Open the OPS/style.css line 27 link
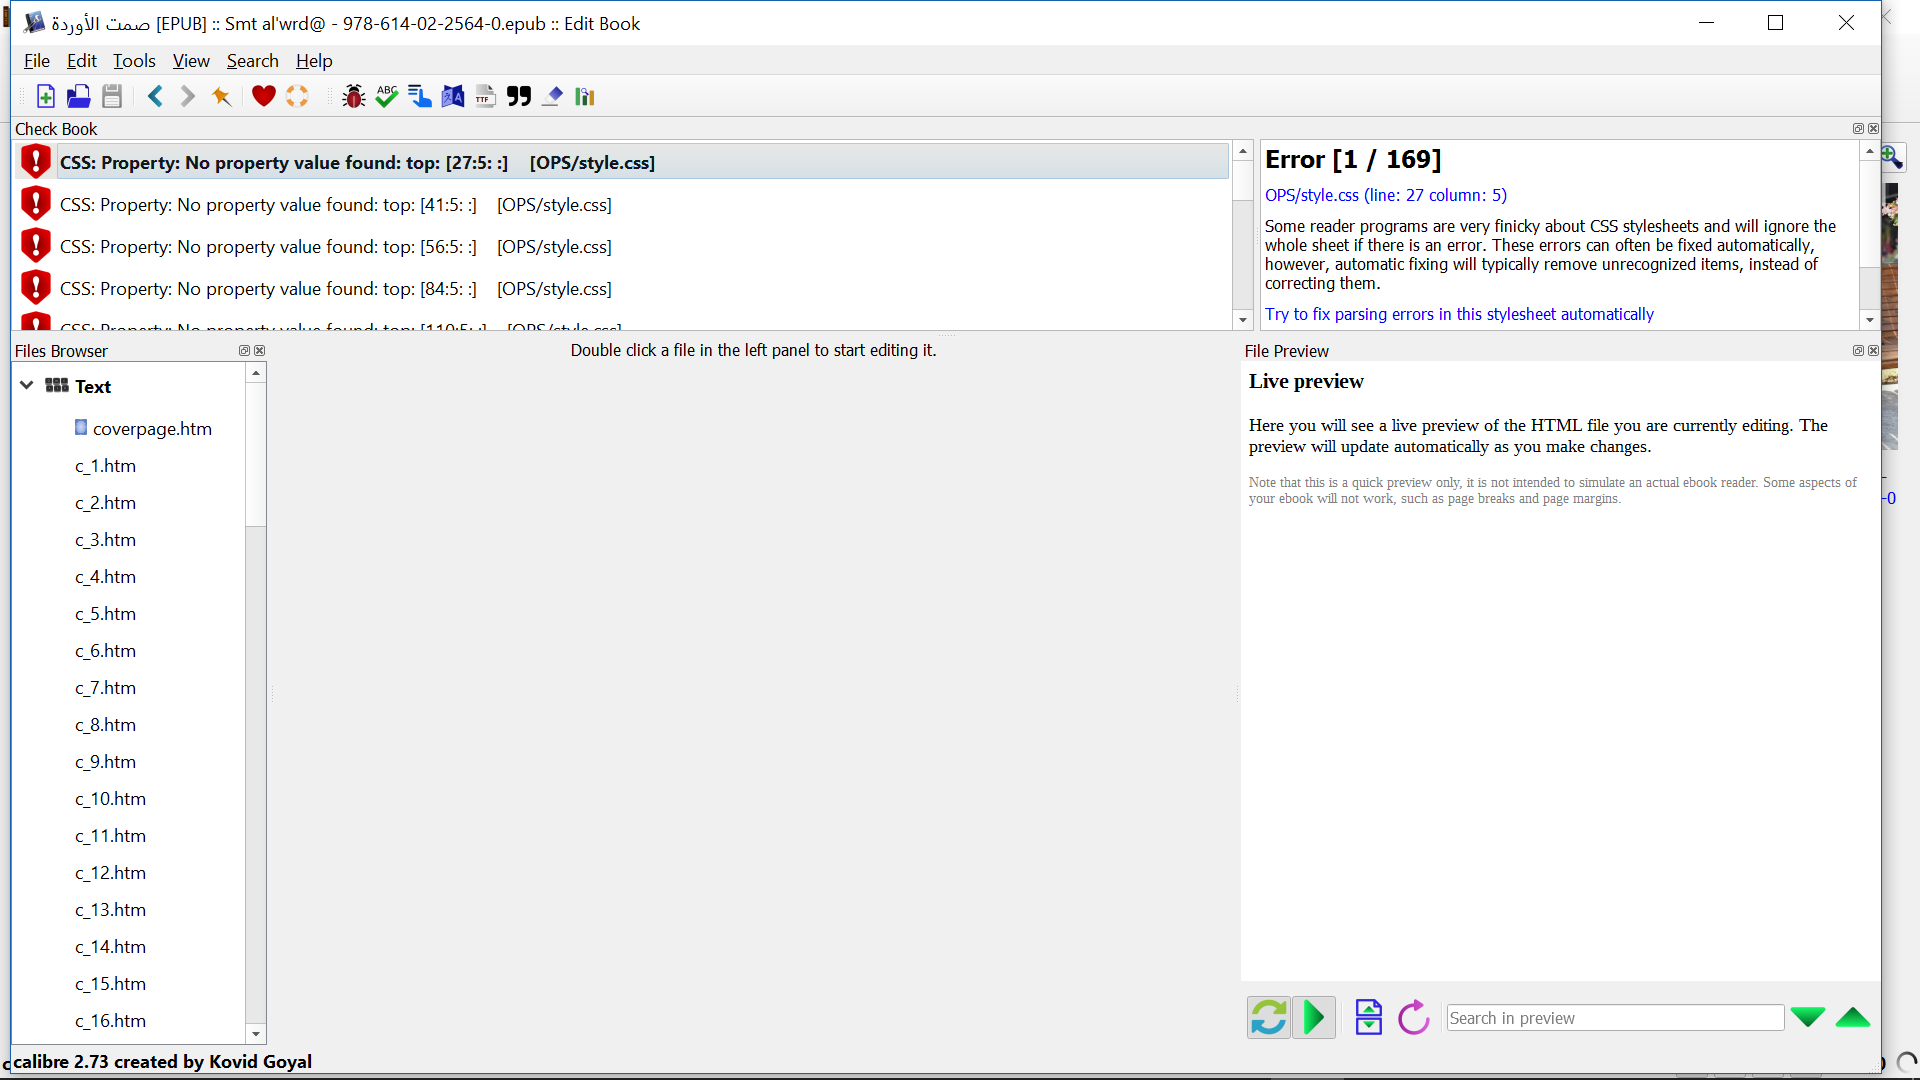The image size is (1920, 1080). pos(1385,195)
